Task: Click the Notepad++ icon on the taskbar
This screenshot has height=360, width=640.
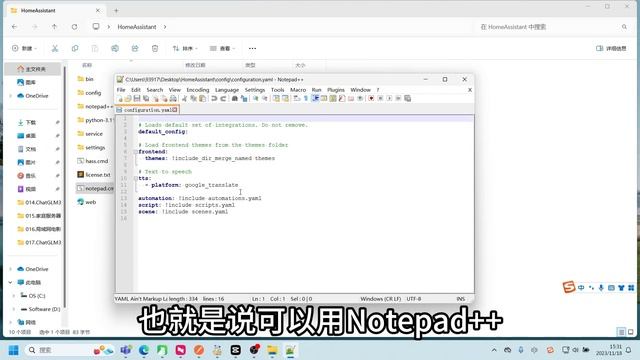Action: [x=290, y=350]
